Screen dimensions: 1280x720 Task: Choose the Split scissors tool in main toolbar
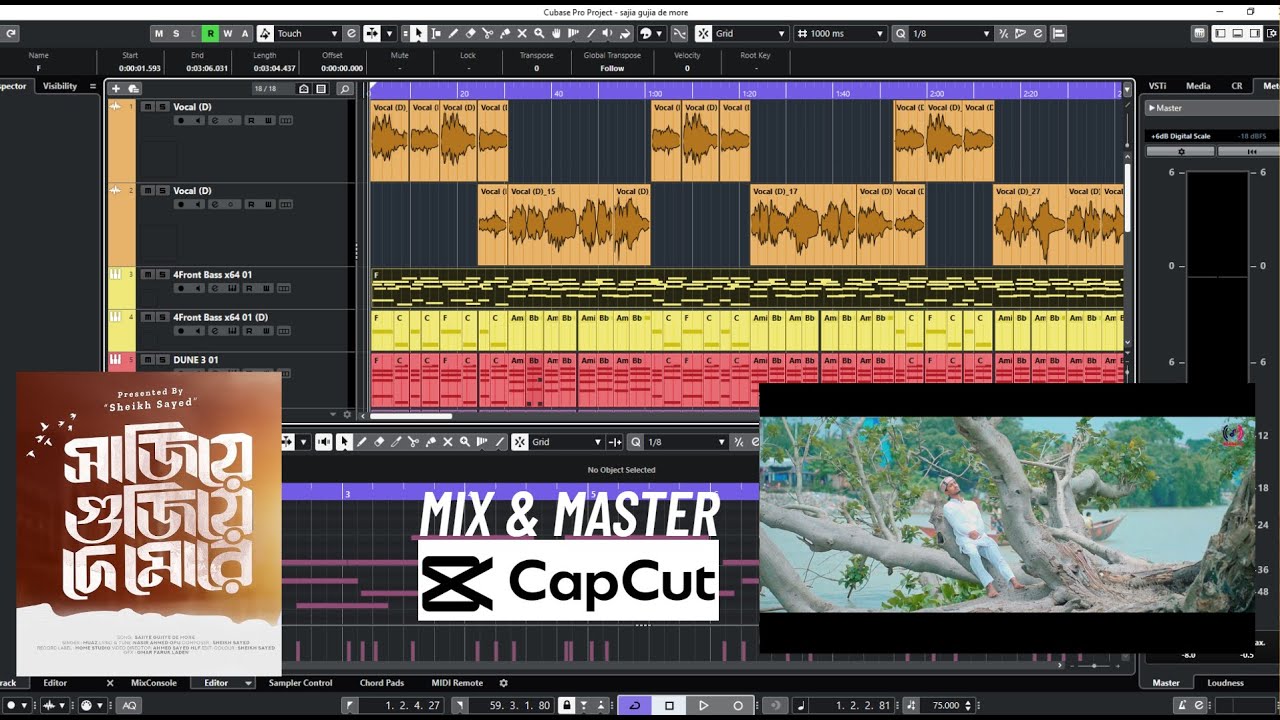click(x=487, y=33)
